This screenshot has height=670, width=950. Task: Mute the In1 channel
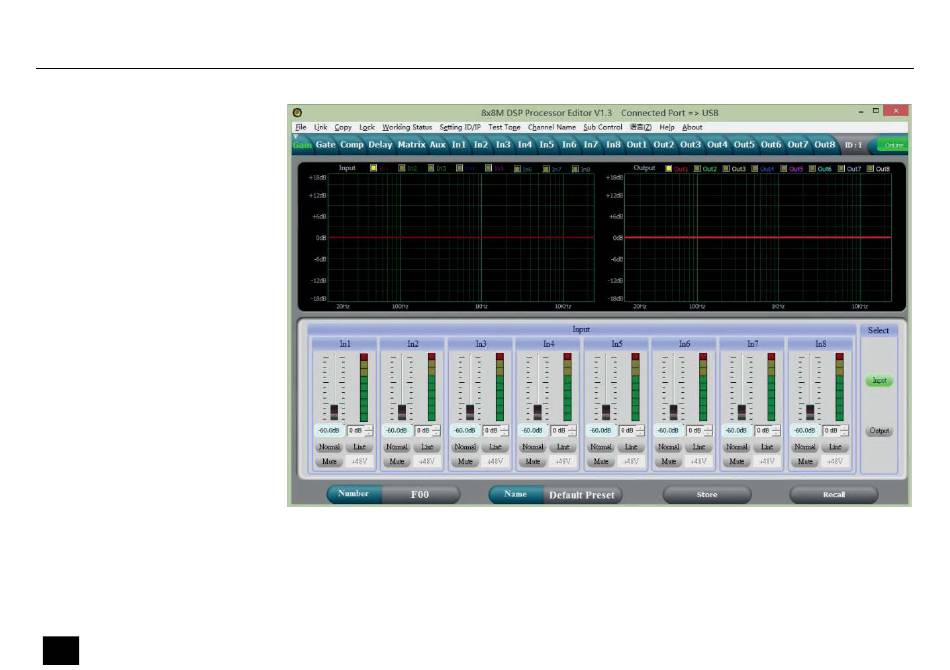click(329, 462)
